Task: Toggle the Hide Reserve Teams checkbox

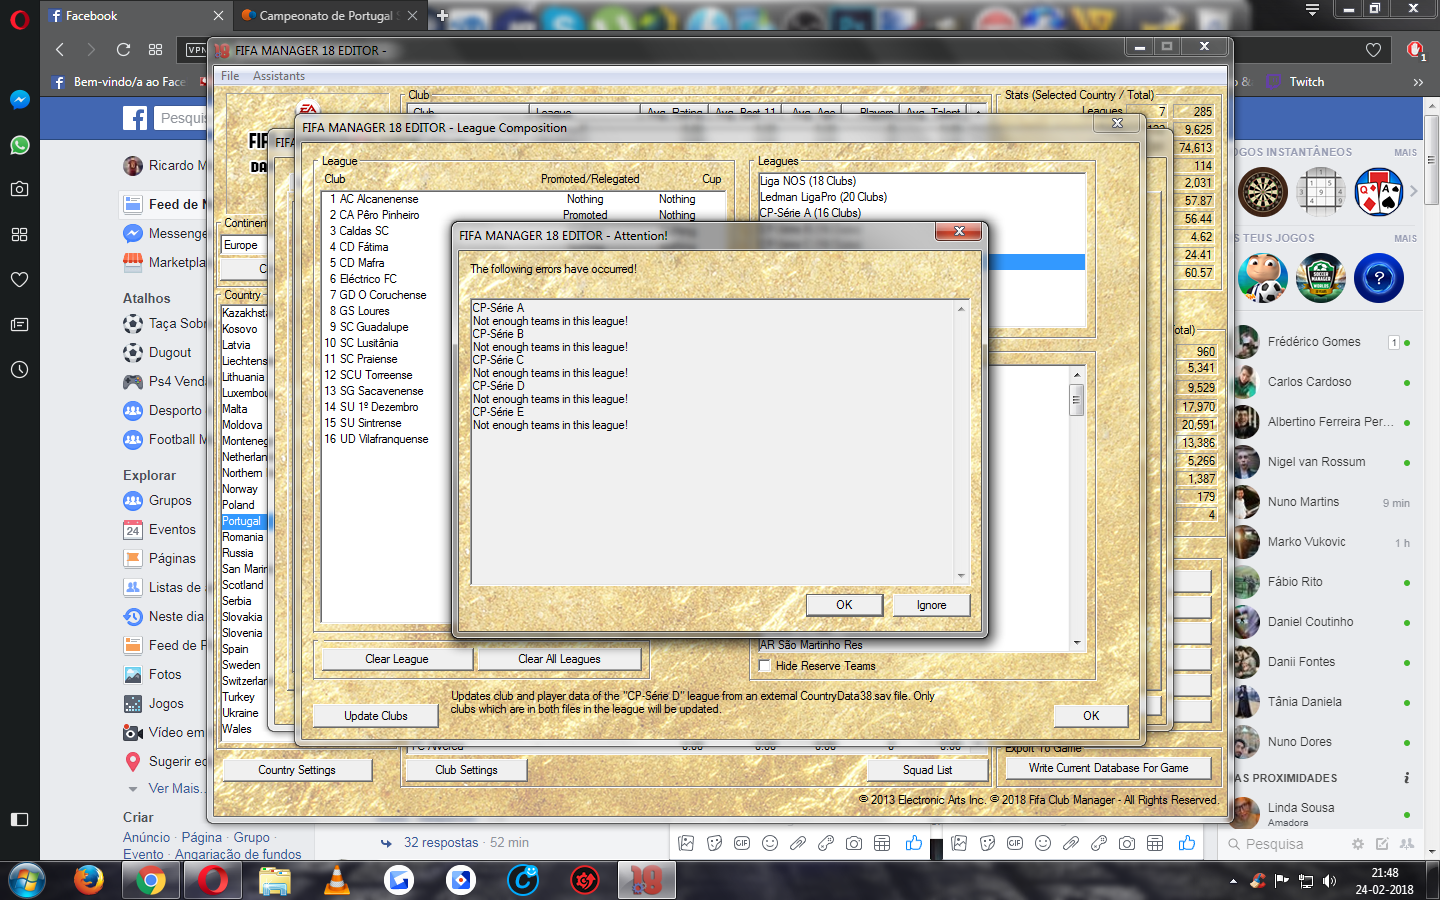Action: click(x=765, y=666)
